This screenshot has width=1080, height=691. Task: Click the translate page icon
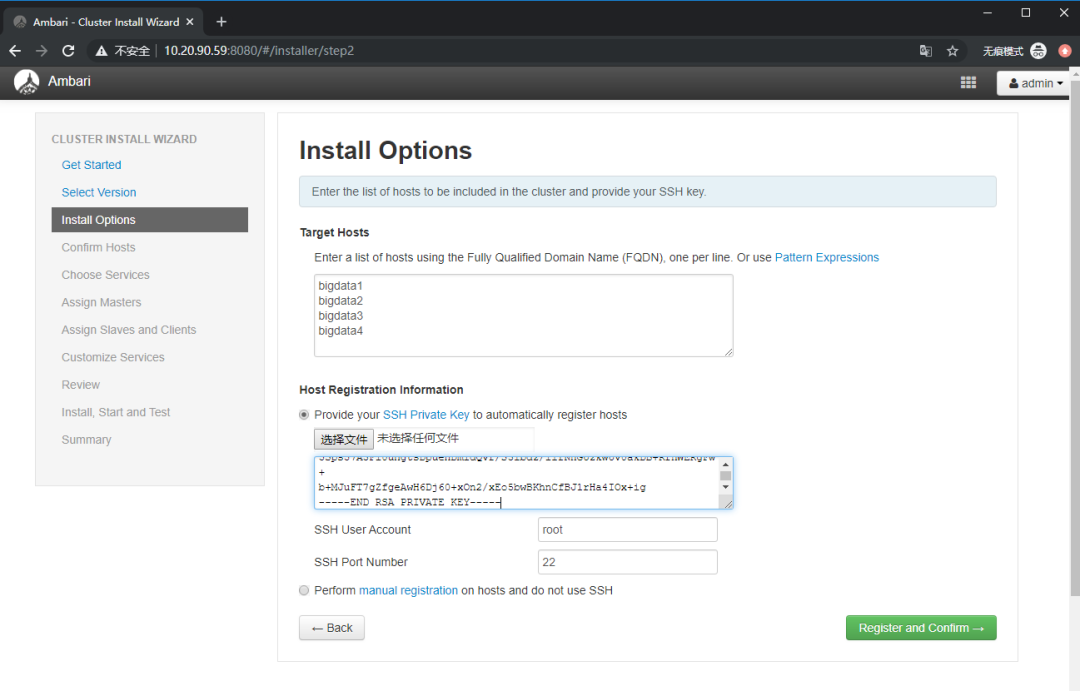point(926,51)
